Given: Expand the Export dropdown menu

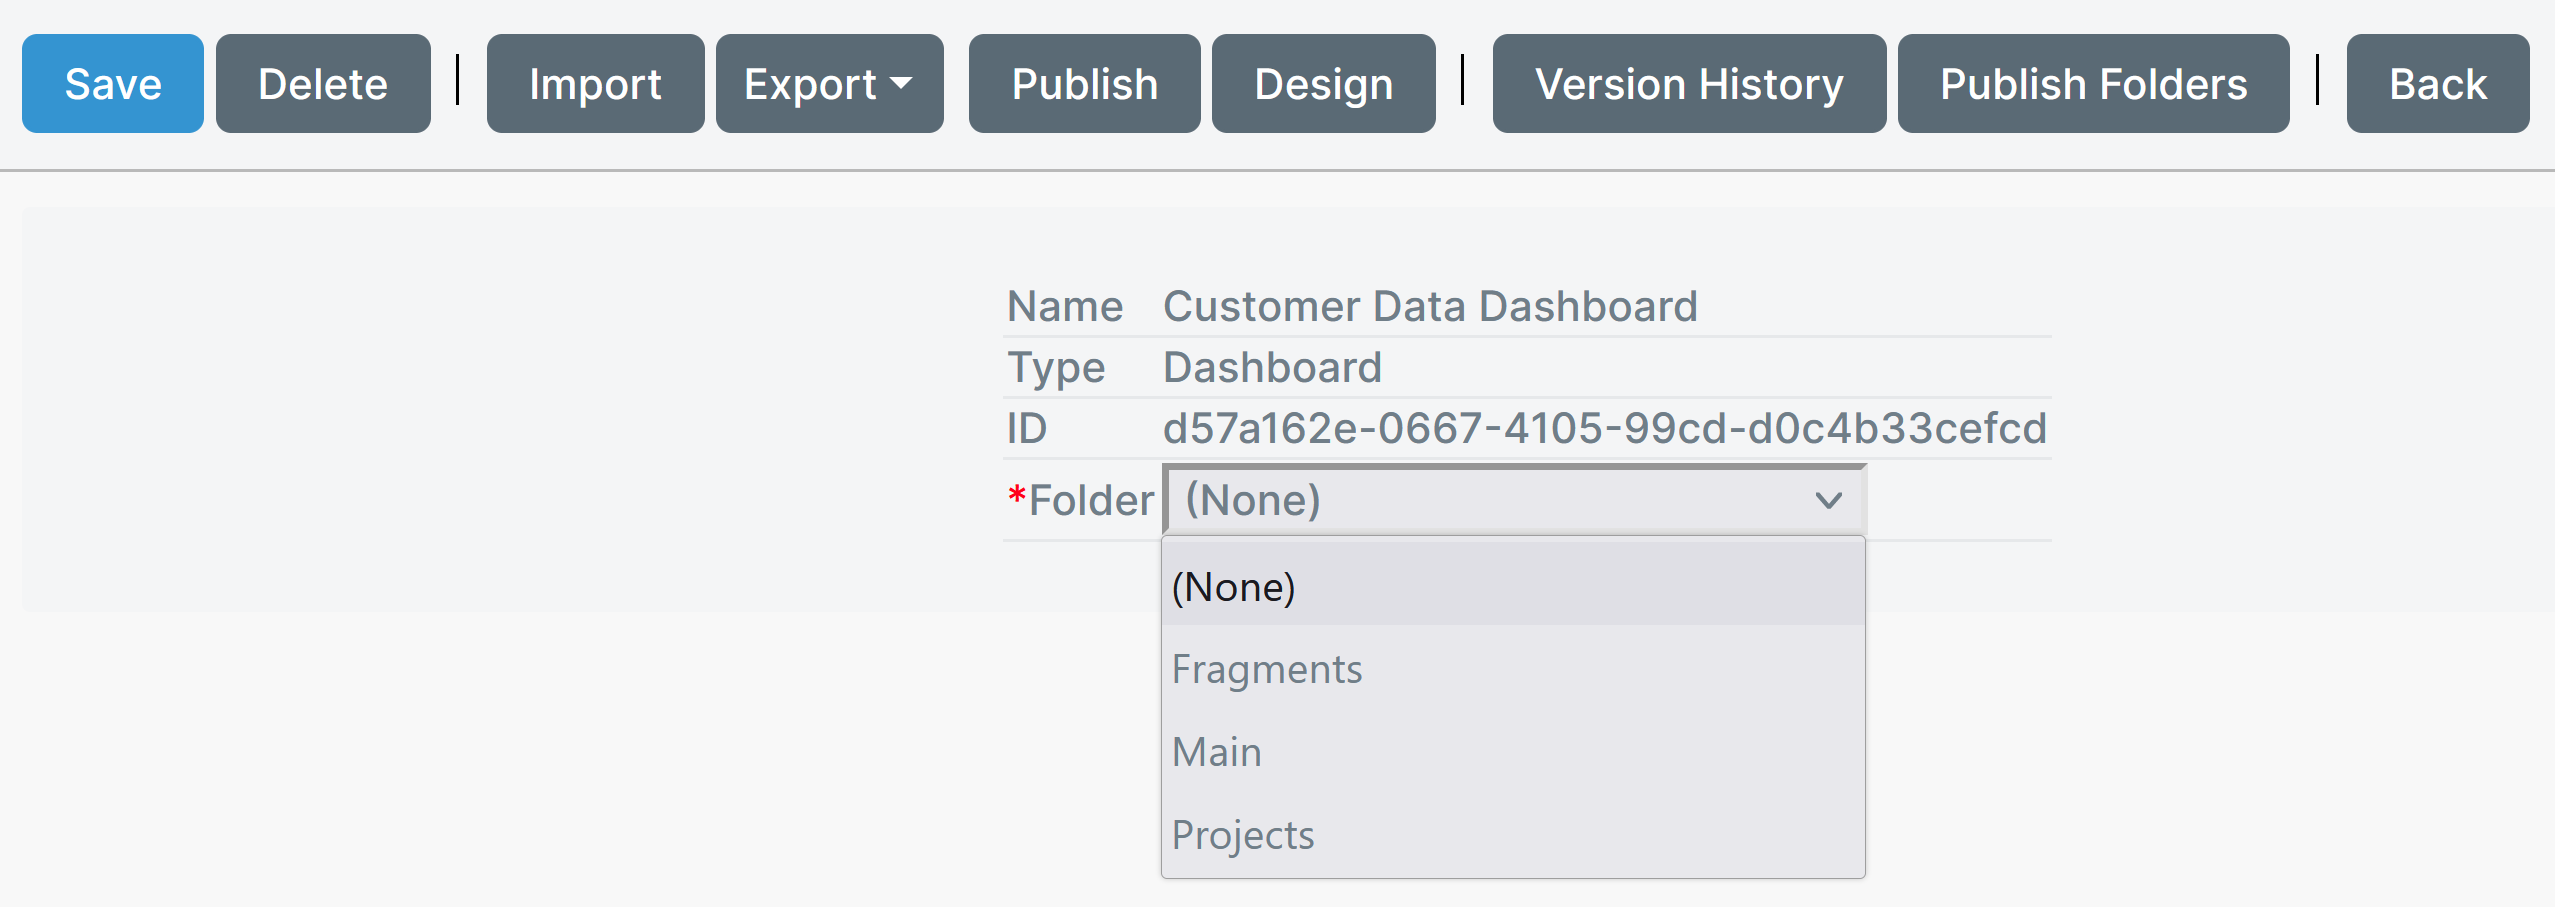Looking at the screenshot, I should click(x=828, y=84).
